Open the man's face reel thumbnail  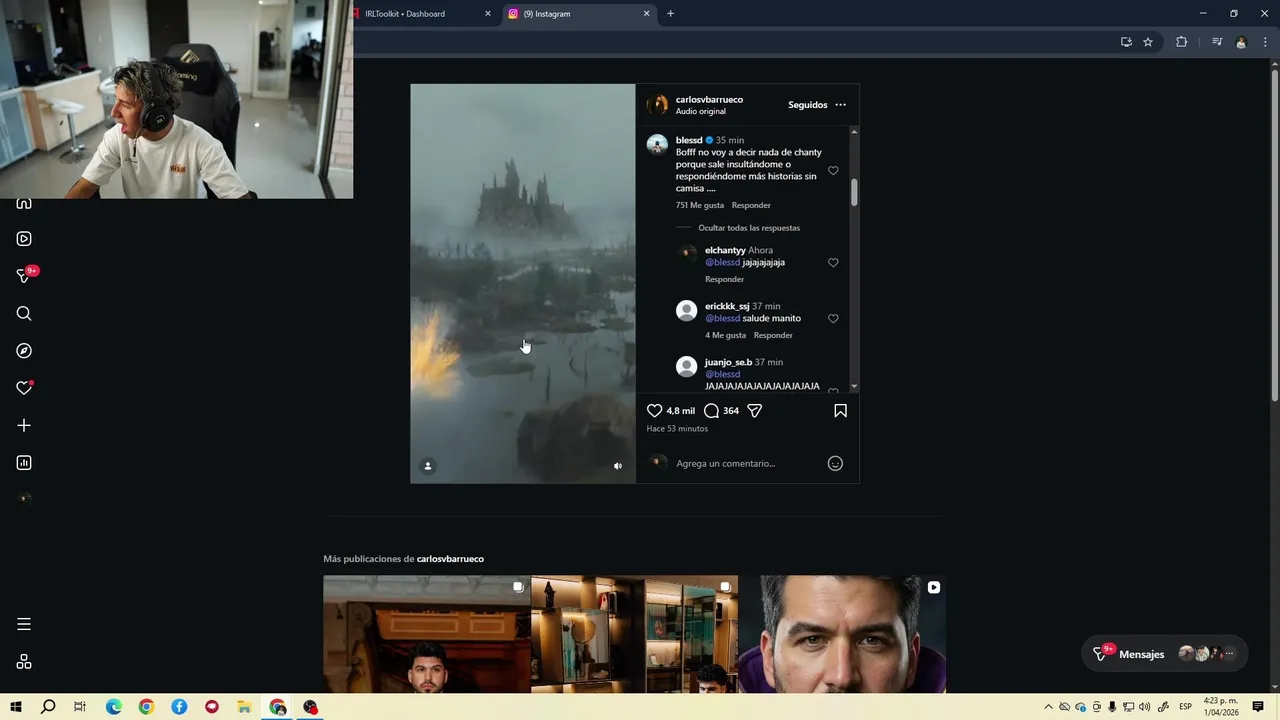(843, 634)
